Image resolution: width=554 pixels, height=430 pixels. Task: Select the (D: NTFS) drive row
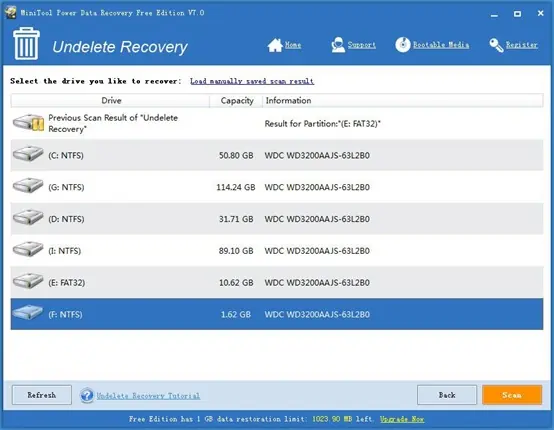coord(277,219)
